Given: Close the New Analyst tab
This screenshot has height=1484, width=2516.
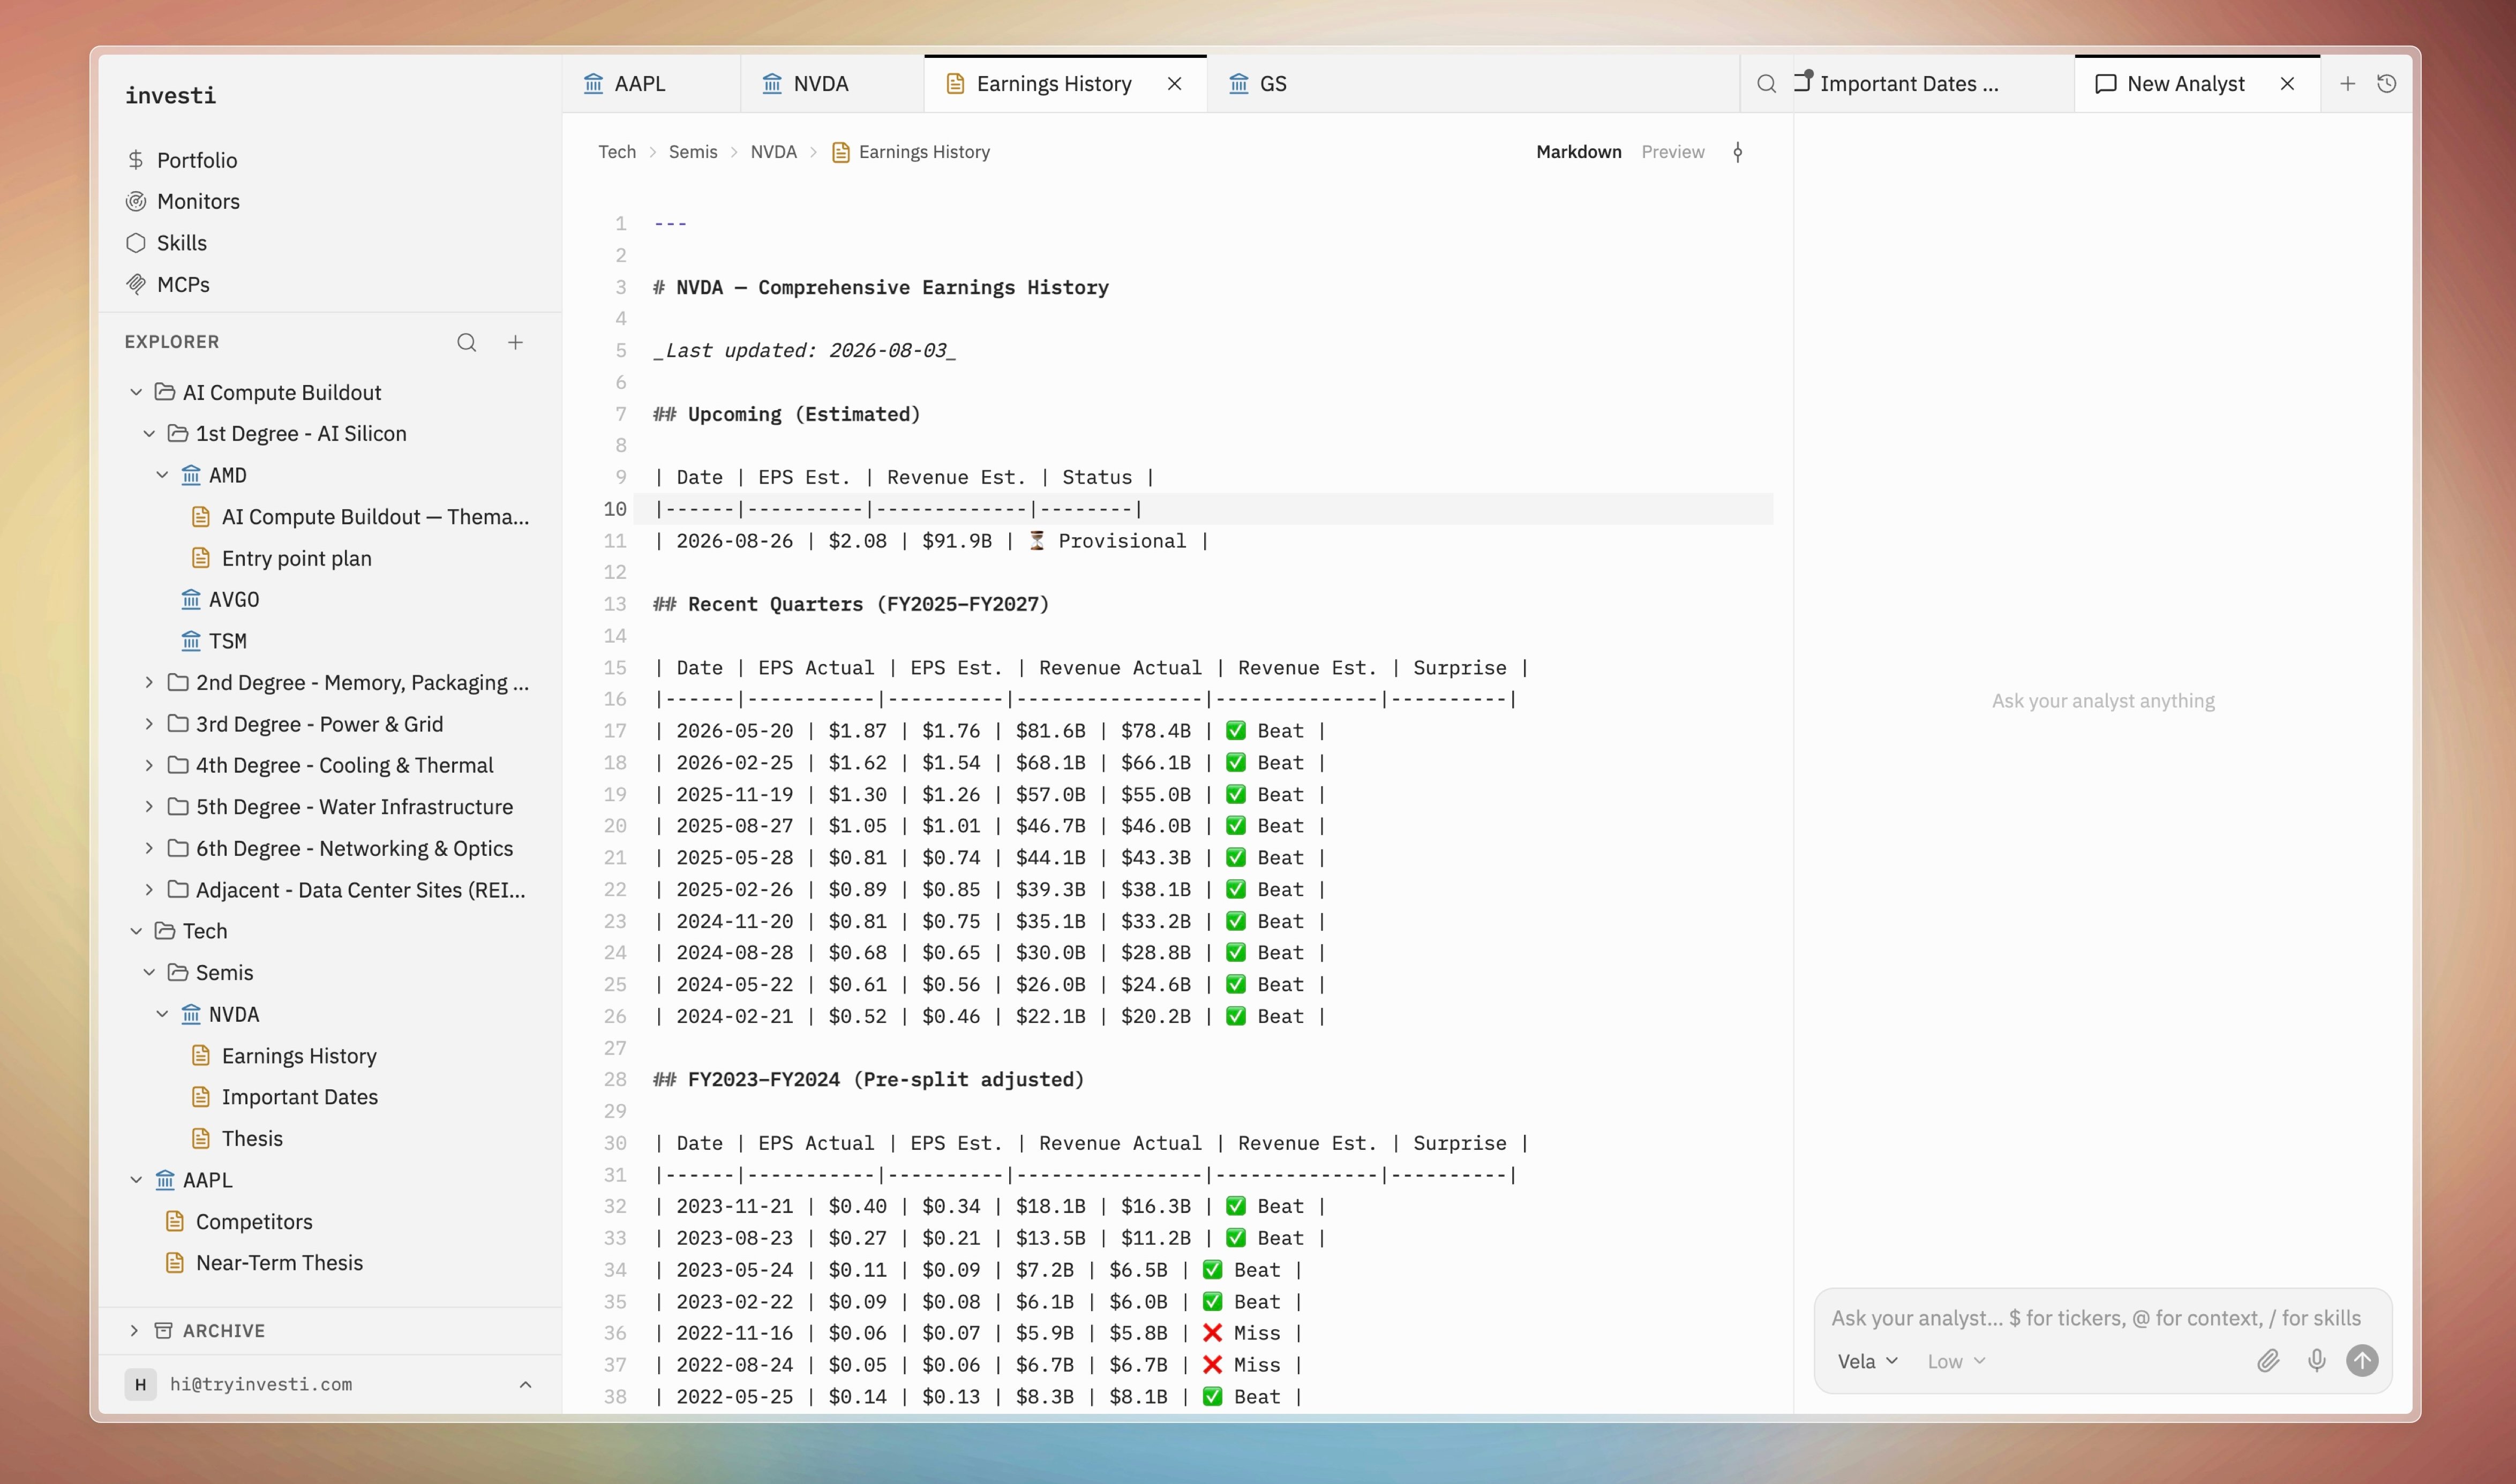Looking at the screenshot, I should coord(2287,84).
